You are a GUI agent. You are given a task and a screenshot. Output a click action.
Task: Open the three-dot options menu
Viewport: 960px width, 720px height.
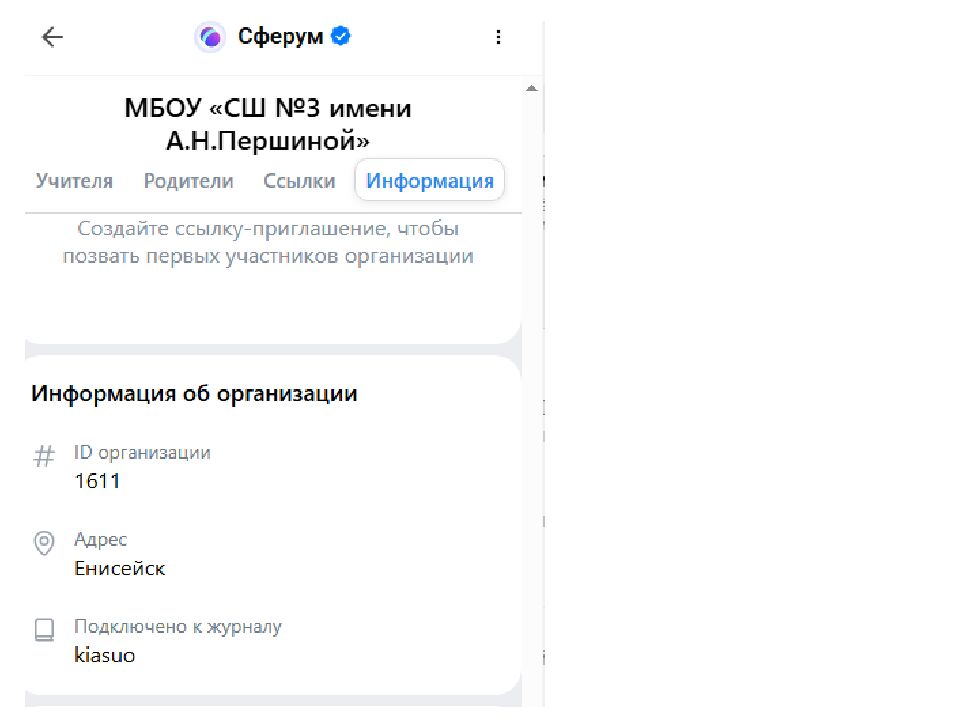(498, 36)
